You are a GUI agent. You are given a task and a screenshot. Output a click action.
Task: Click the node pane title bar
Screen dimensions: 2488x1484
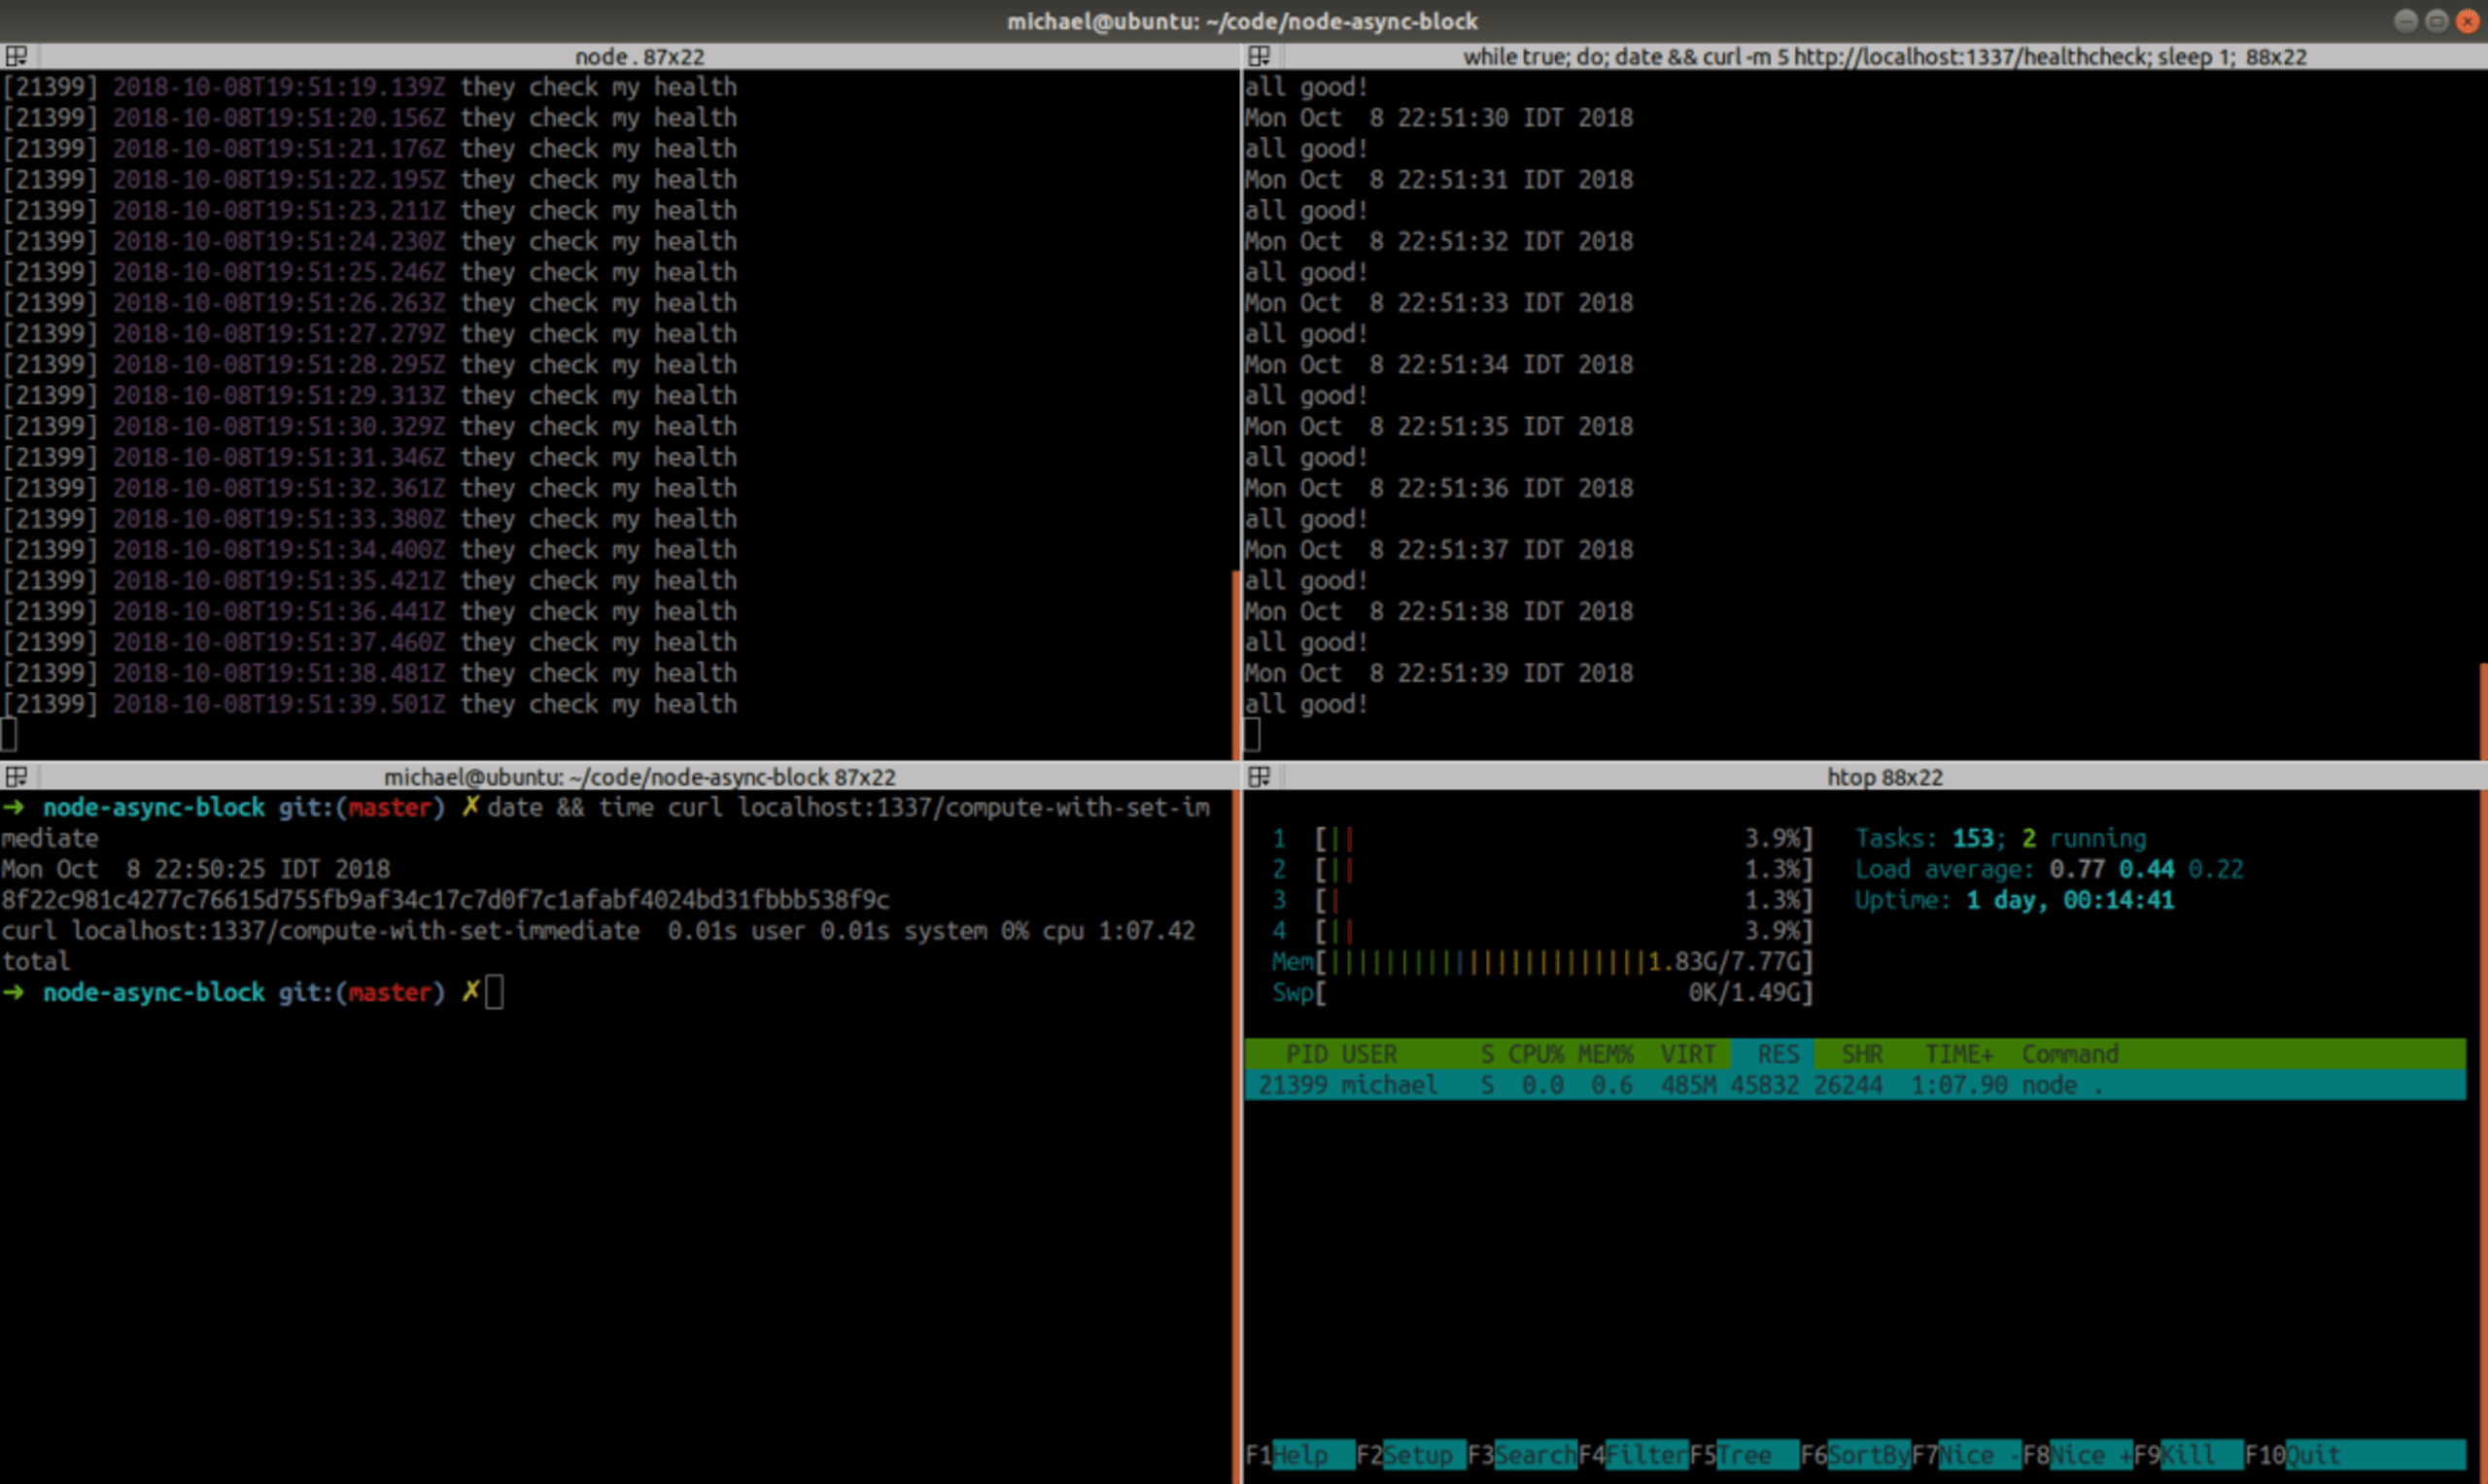[x=639, y=56]
